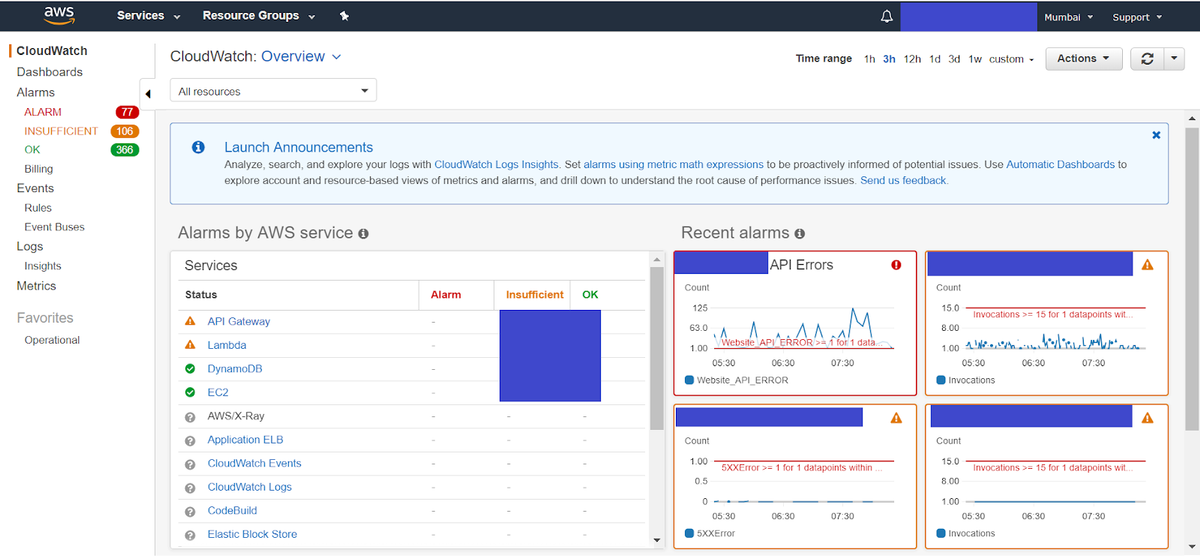
Task: Select the 1d time range
Action: pos(935,59)
